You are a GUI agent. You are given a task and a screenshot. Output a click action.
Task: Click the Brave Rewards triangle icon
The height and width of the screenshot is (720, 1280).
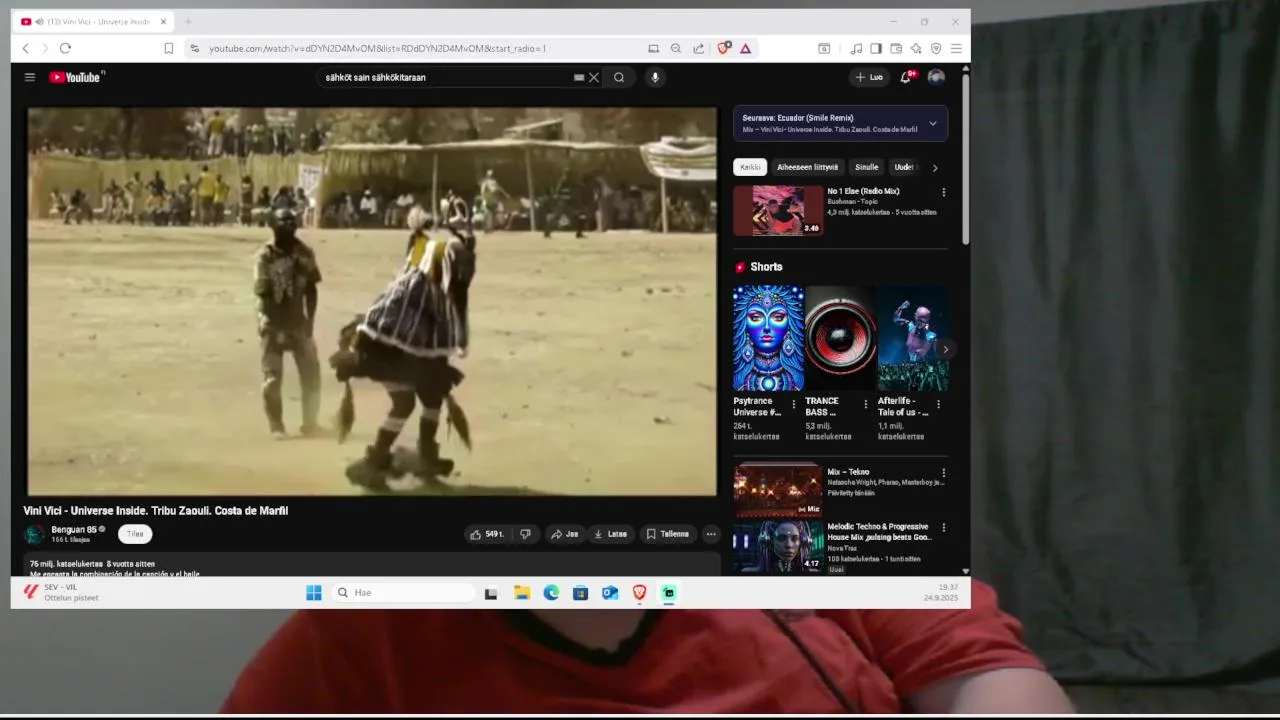(x=745, y=48)
